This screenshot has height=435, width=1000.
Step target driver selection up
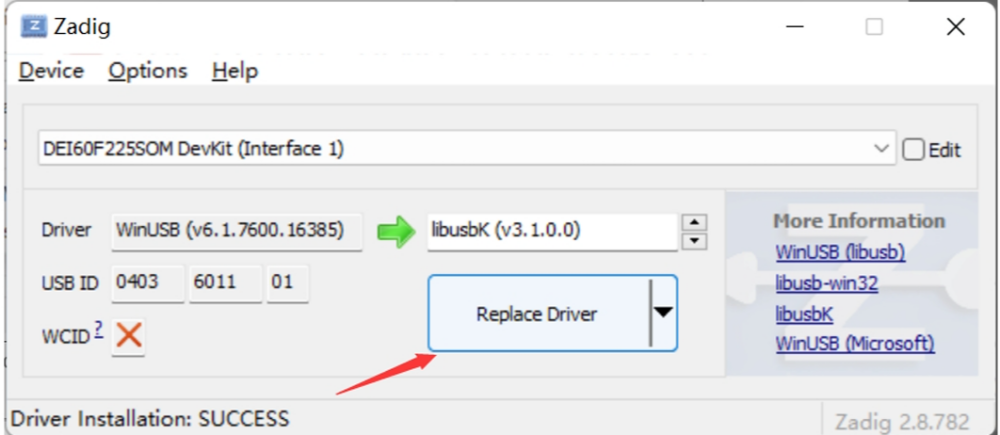tap(695, 223)
